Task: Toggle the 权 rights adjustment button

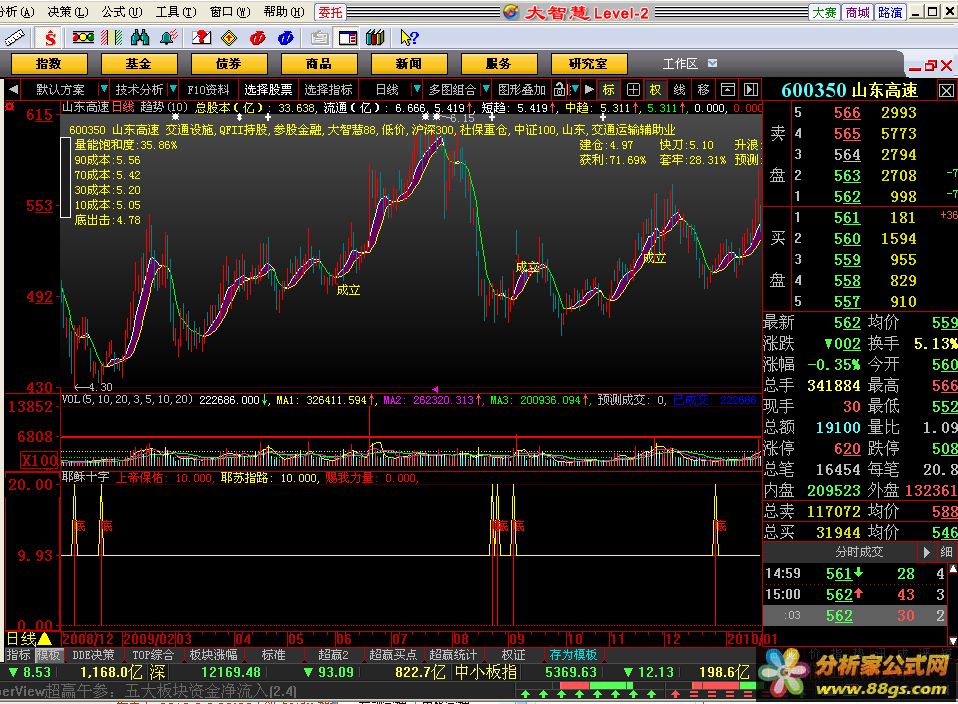Action: [655, 89]
